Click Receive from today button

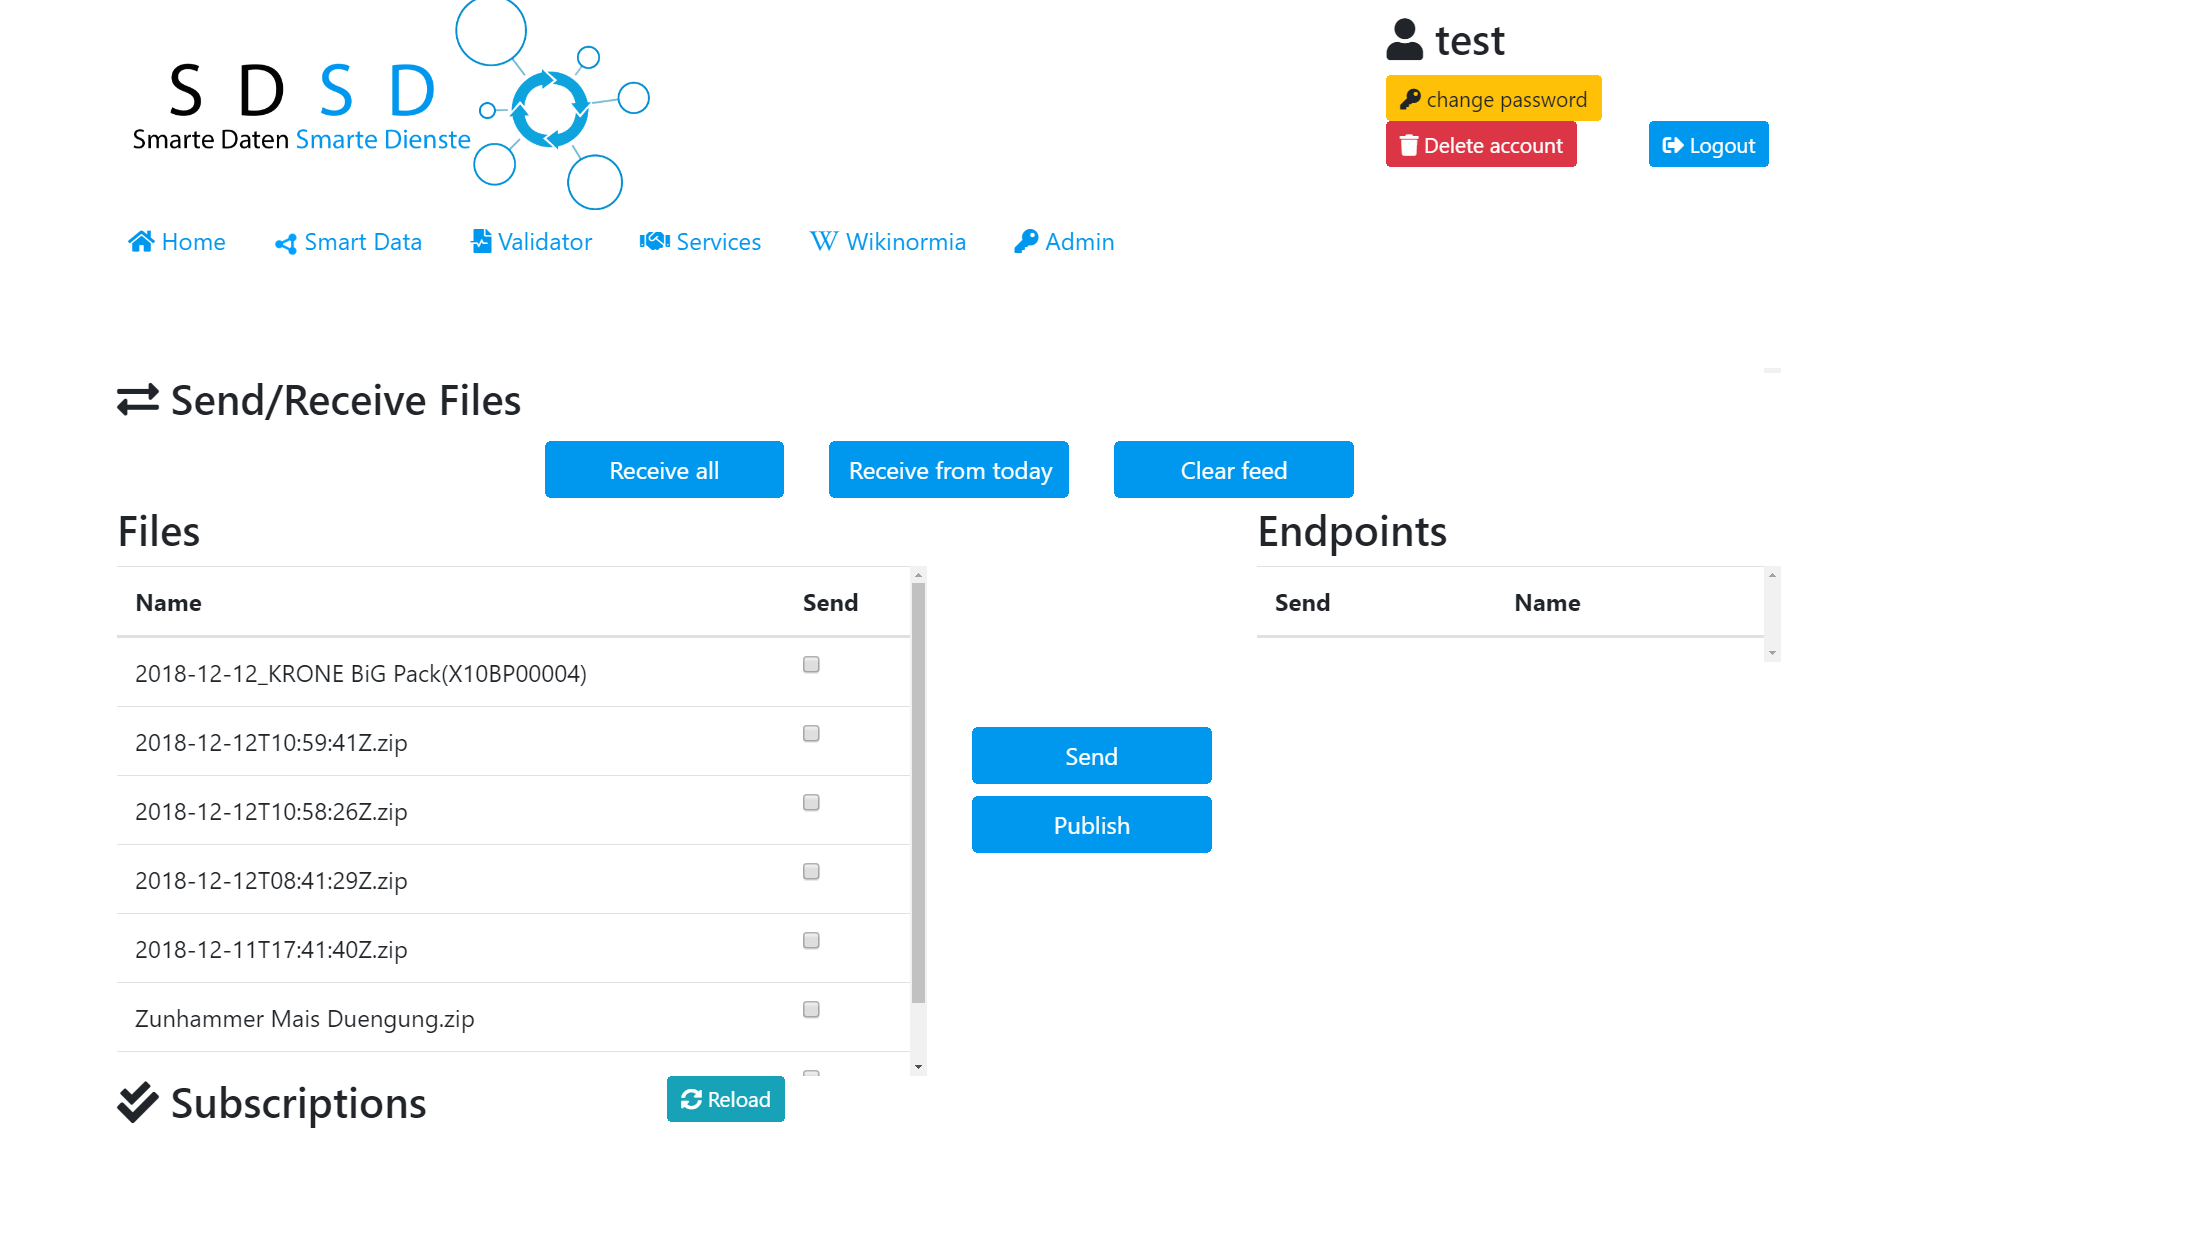click(949, 469)
